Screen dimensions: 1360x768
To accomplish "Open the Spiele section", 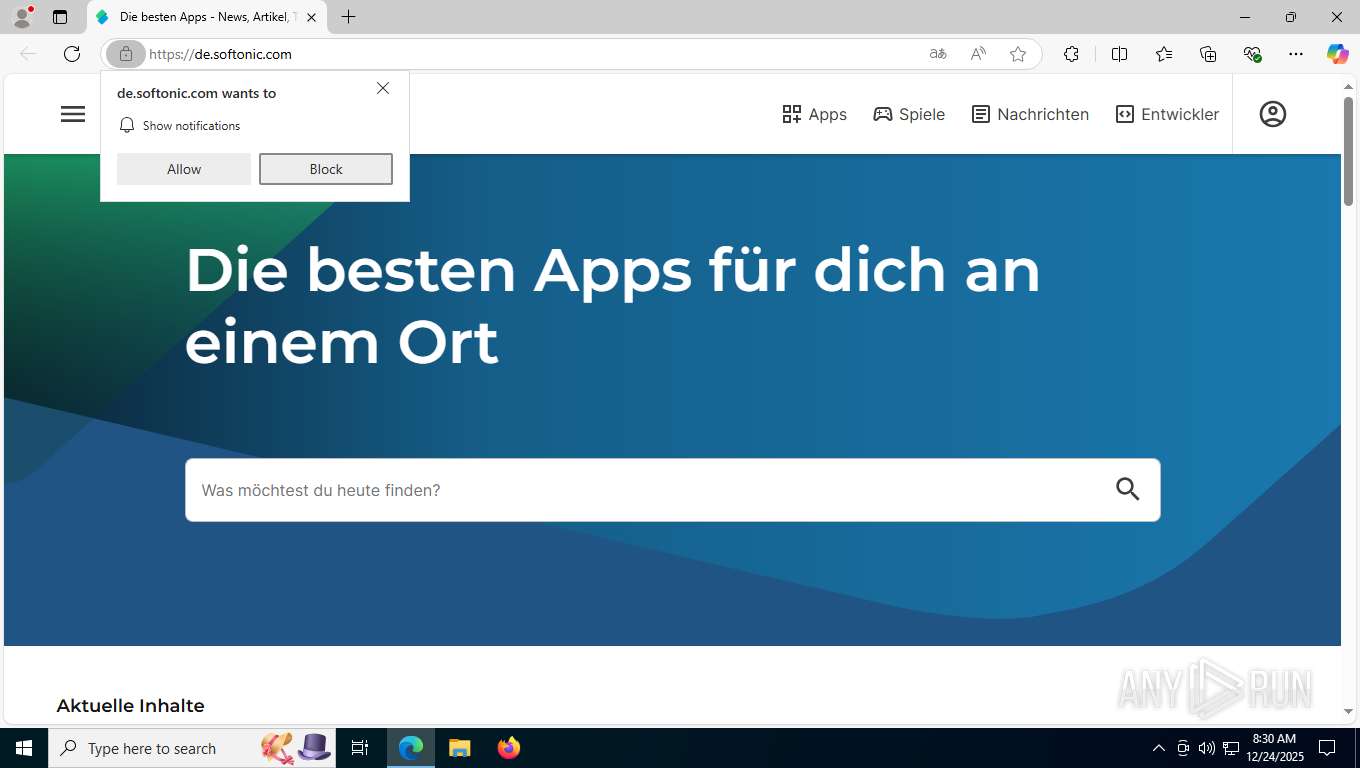I will 909,114.
